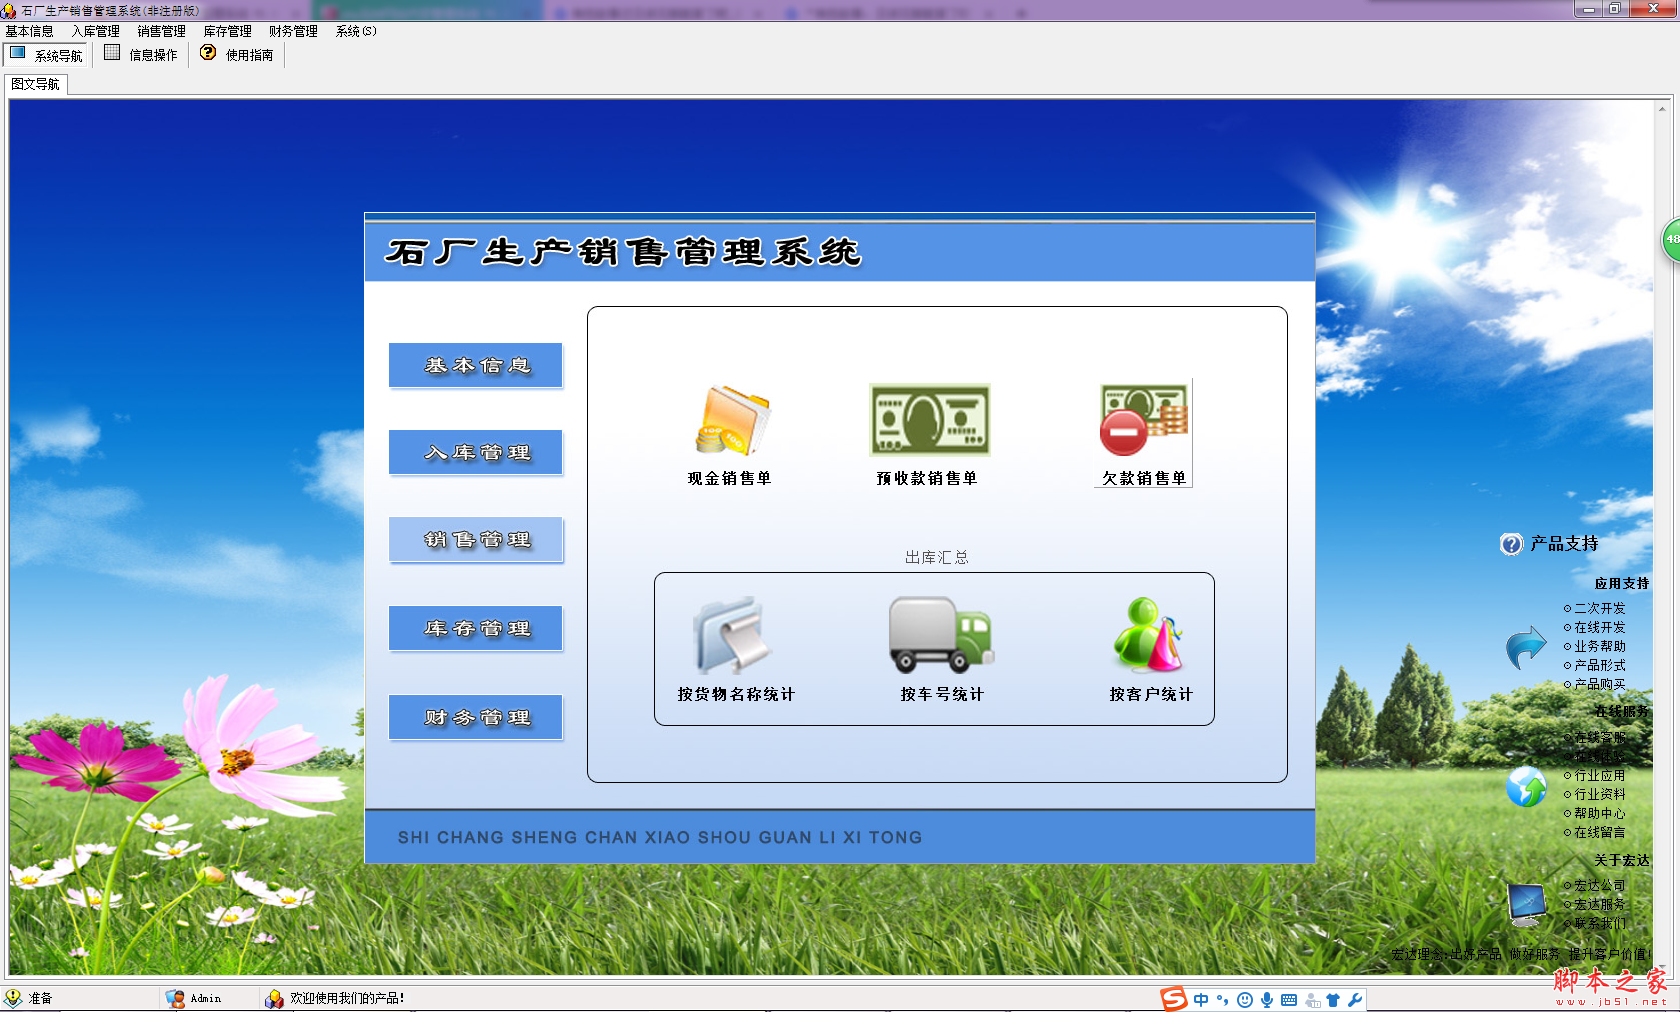Select the 库存管理 navigation button

[x=475, y=628]
